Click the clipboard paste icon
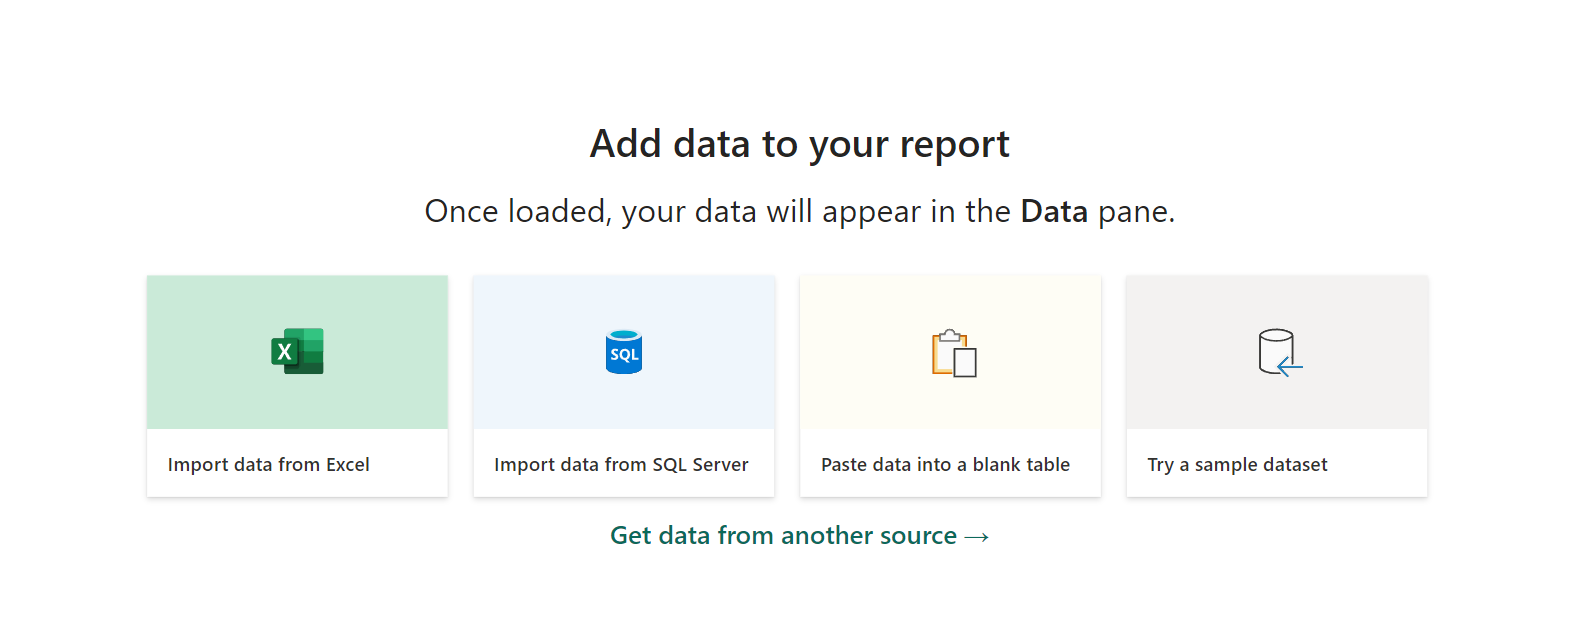This screenshot has width=1571, height=634. click(954, 353)
